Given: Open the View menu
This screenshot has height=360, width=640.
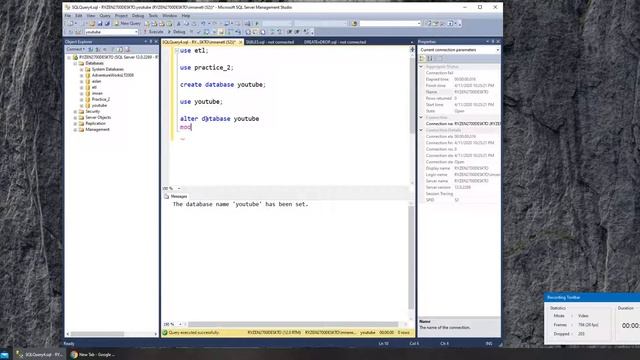Looking at the screenshot, I should [x=91, y=16].
